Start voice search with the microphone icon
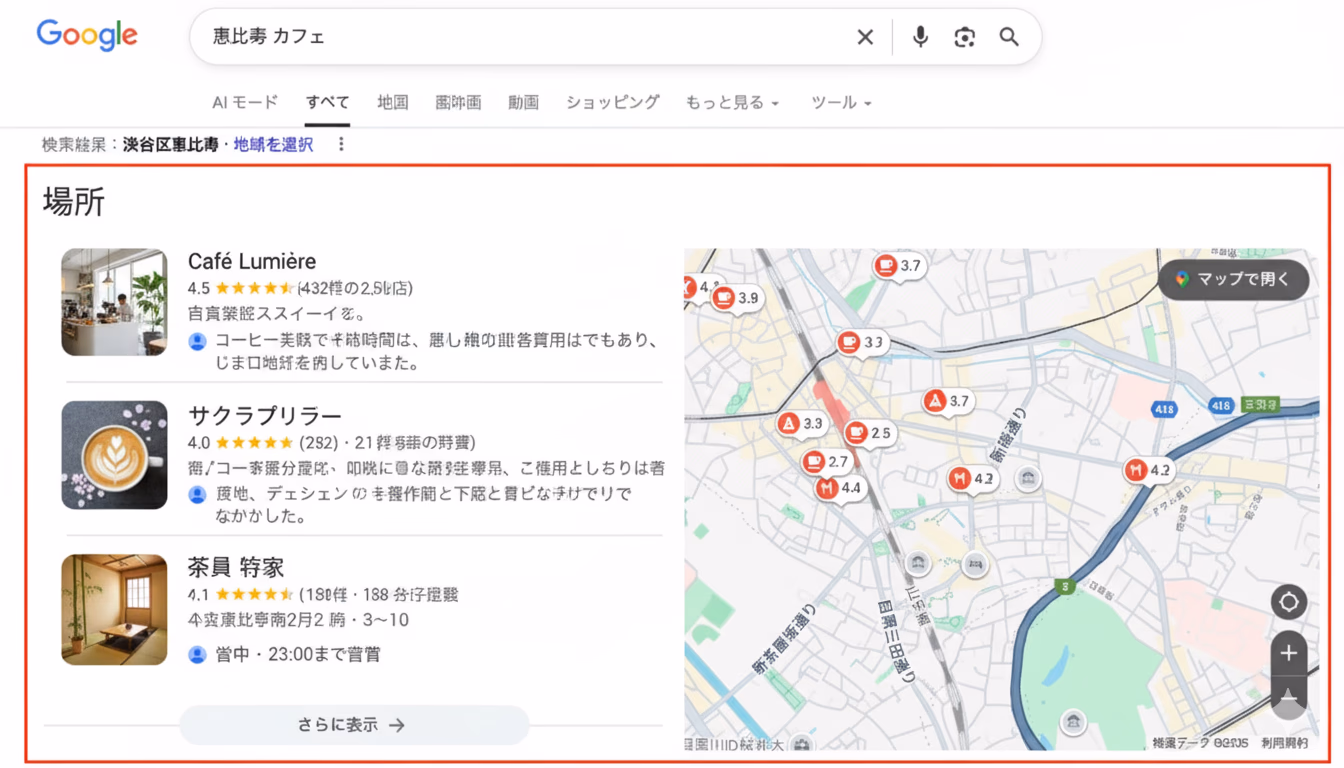The image size is (1344, 768). [920, 37]
